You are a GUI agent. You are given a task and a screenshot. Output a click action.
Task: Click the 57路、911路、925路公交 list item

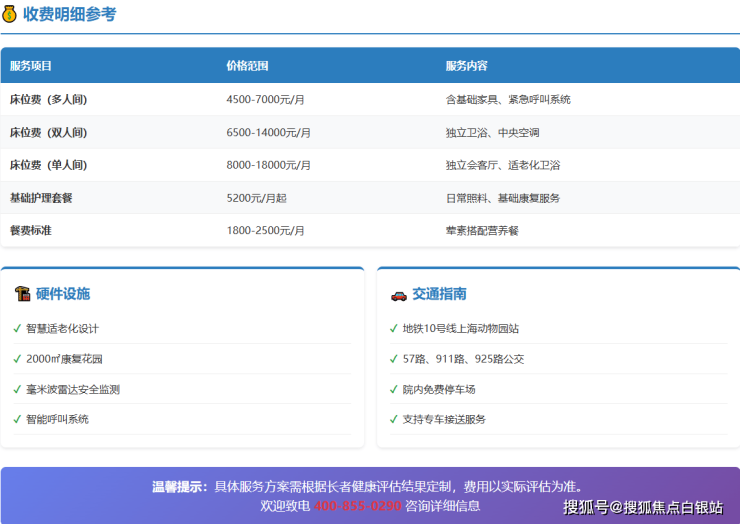pos(463,359)
